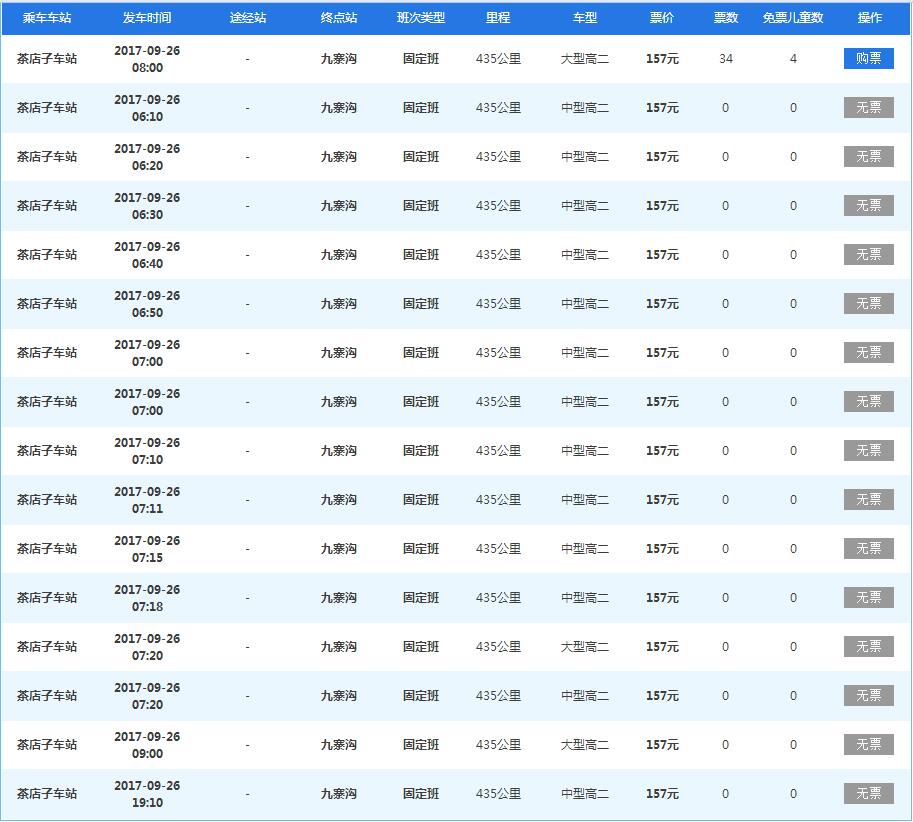This screenshot has width=913, height=822.
Task: Click 无票 button in the 06:10 row
Action: (x=868, y=107)
